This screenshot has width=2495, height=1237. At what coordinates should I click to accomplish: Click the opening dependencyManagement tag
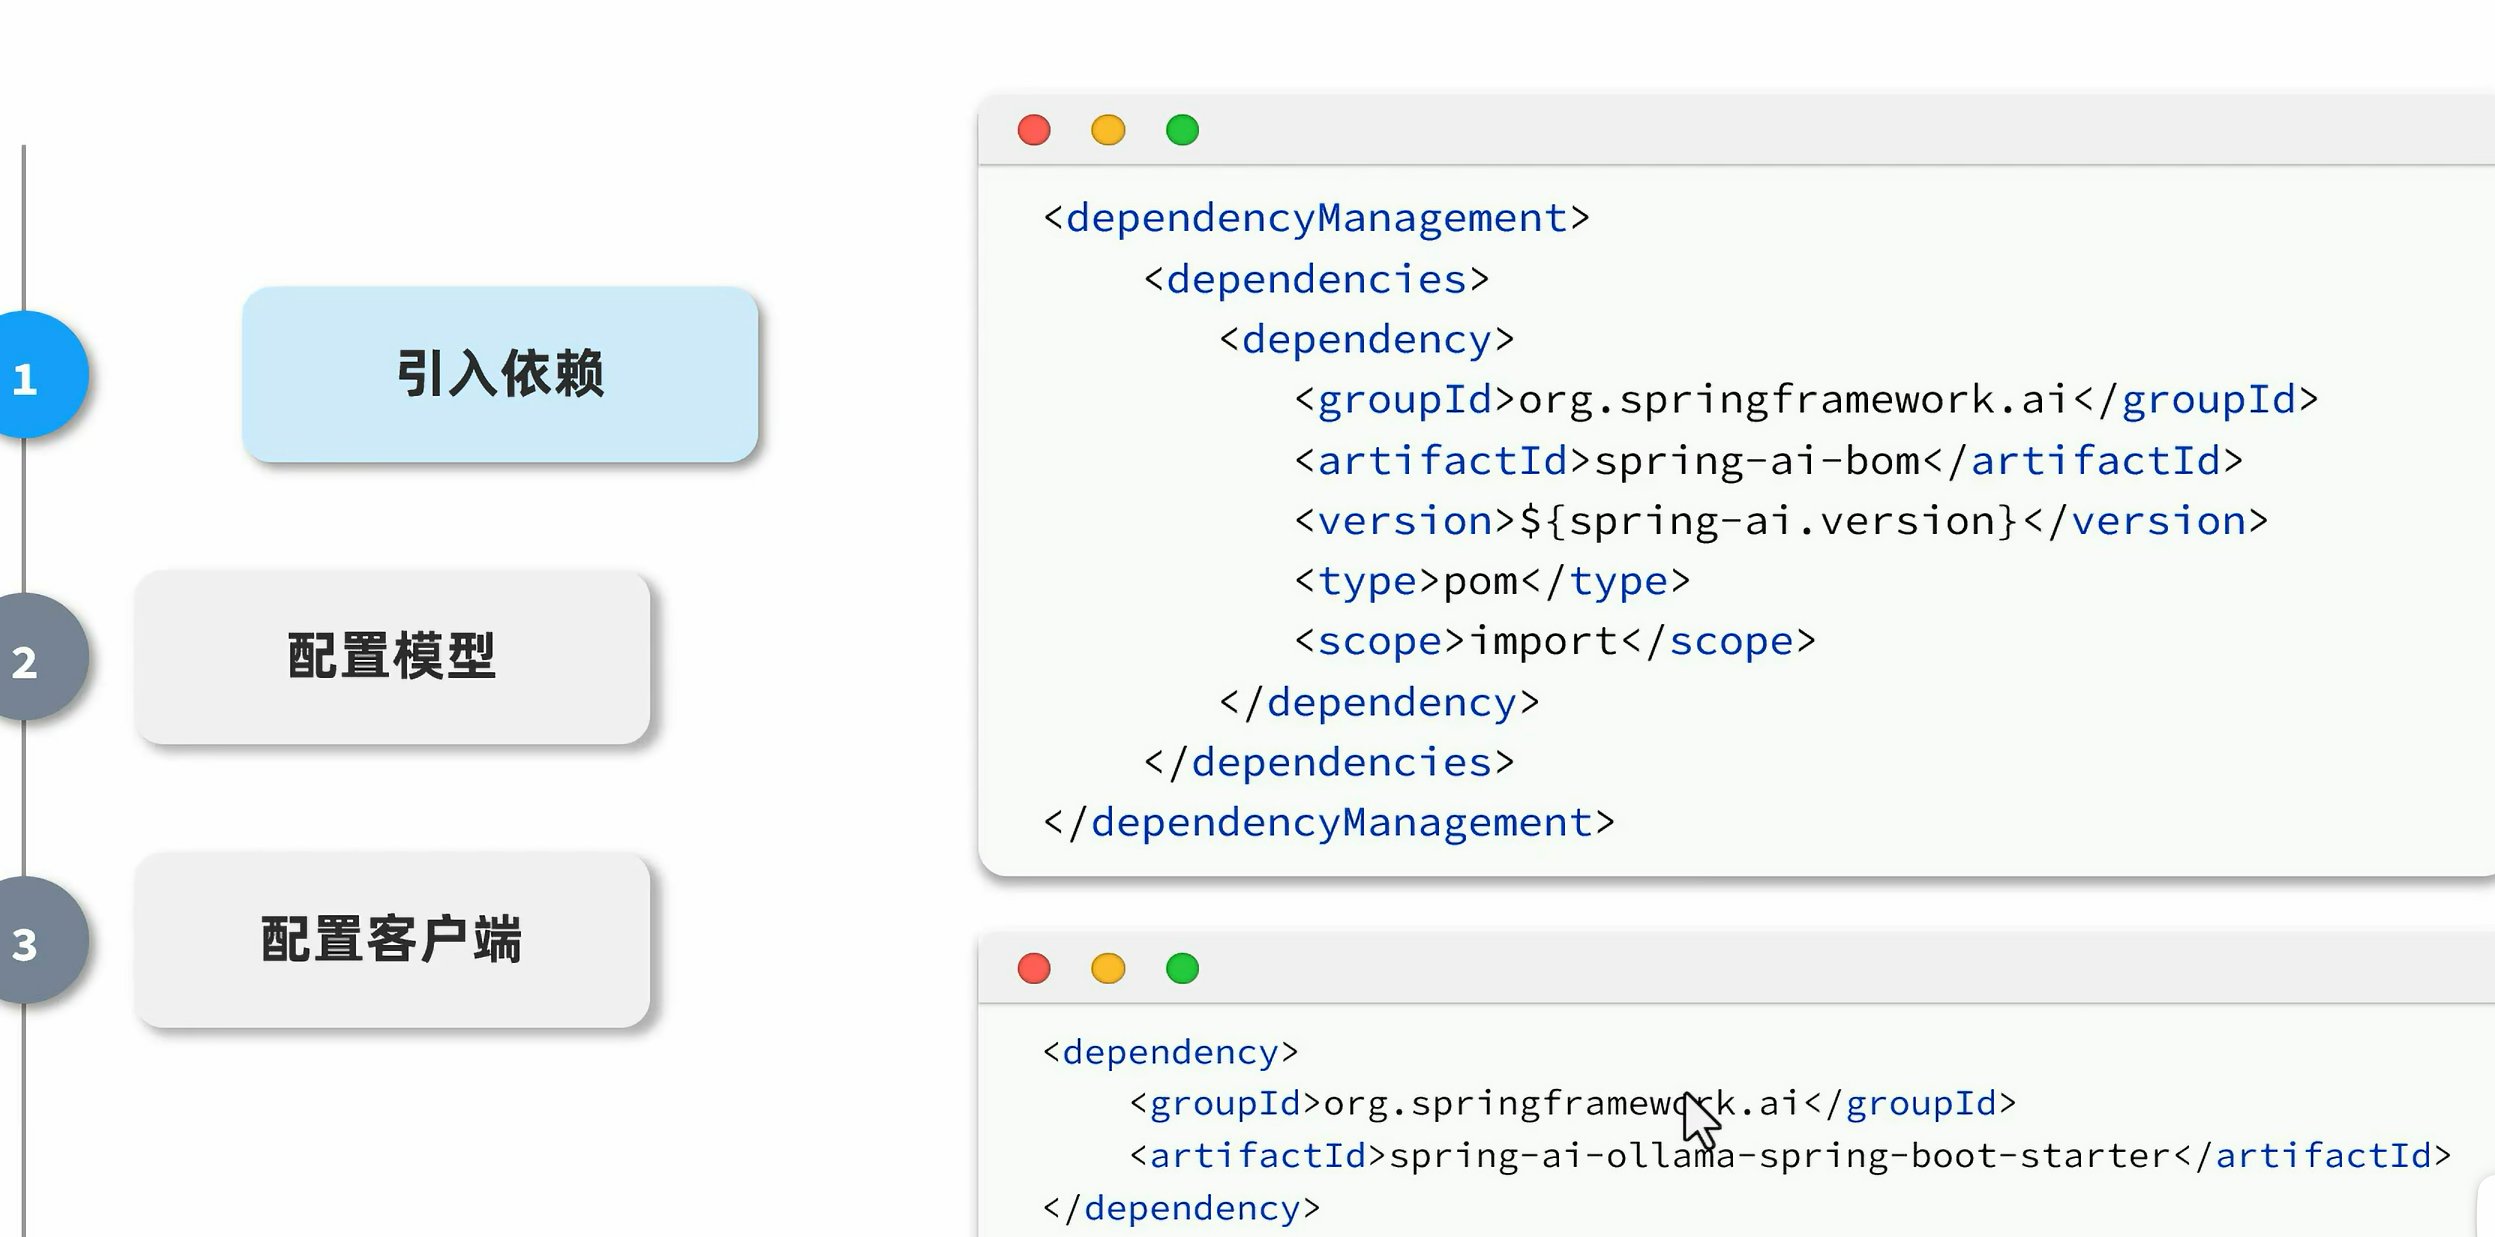[x=1316, y=218]
